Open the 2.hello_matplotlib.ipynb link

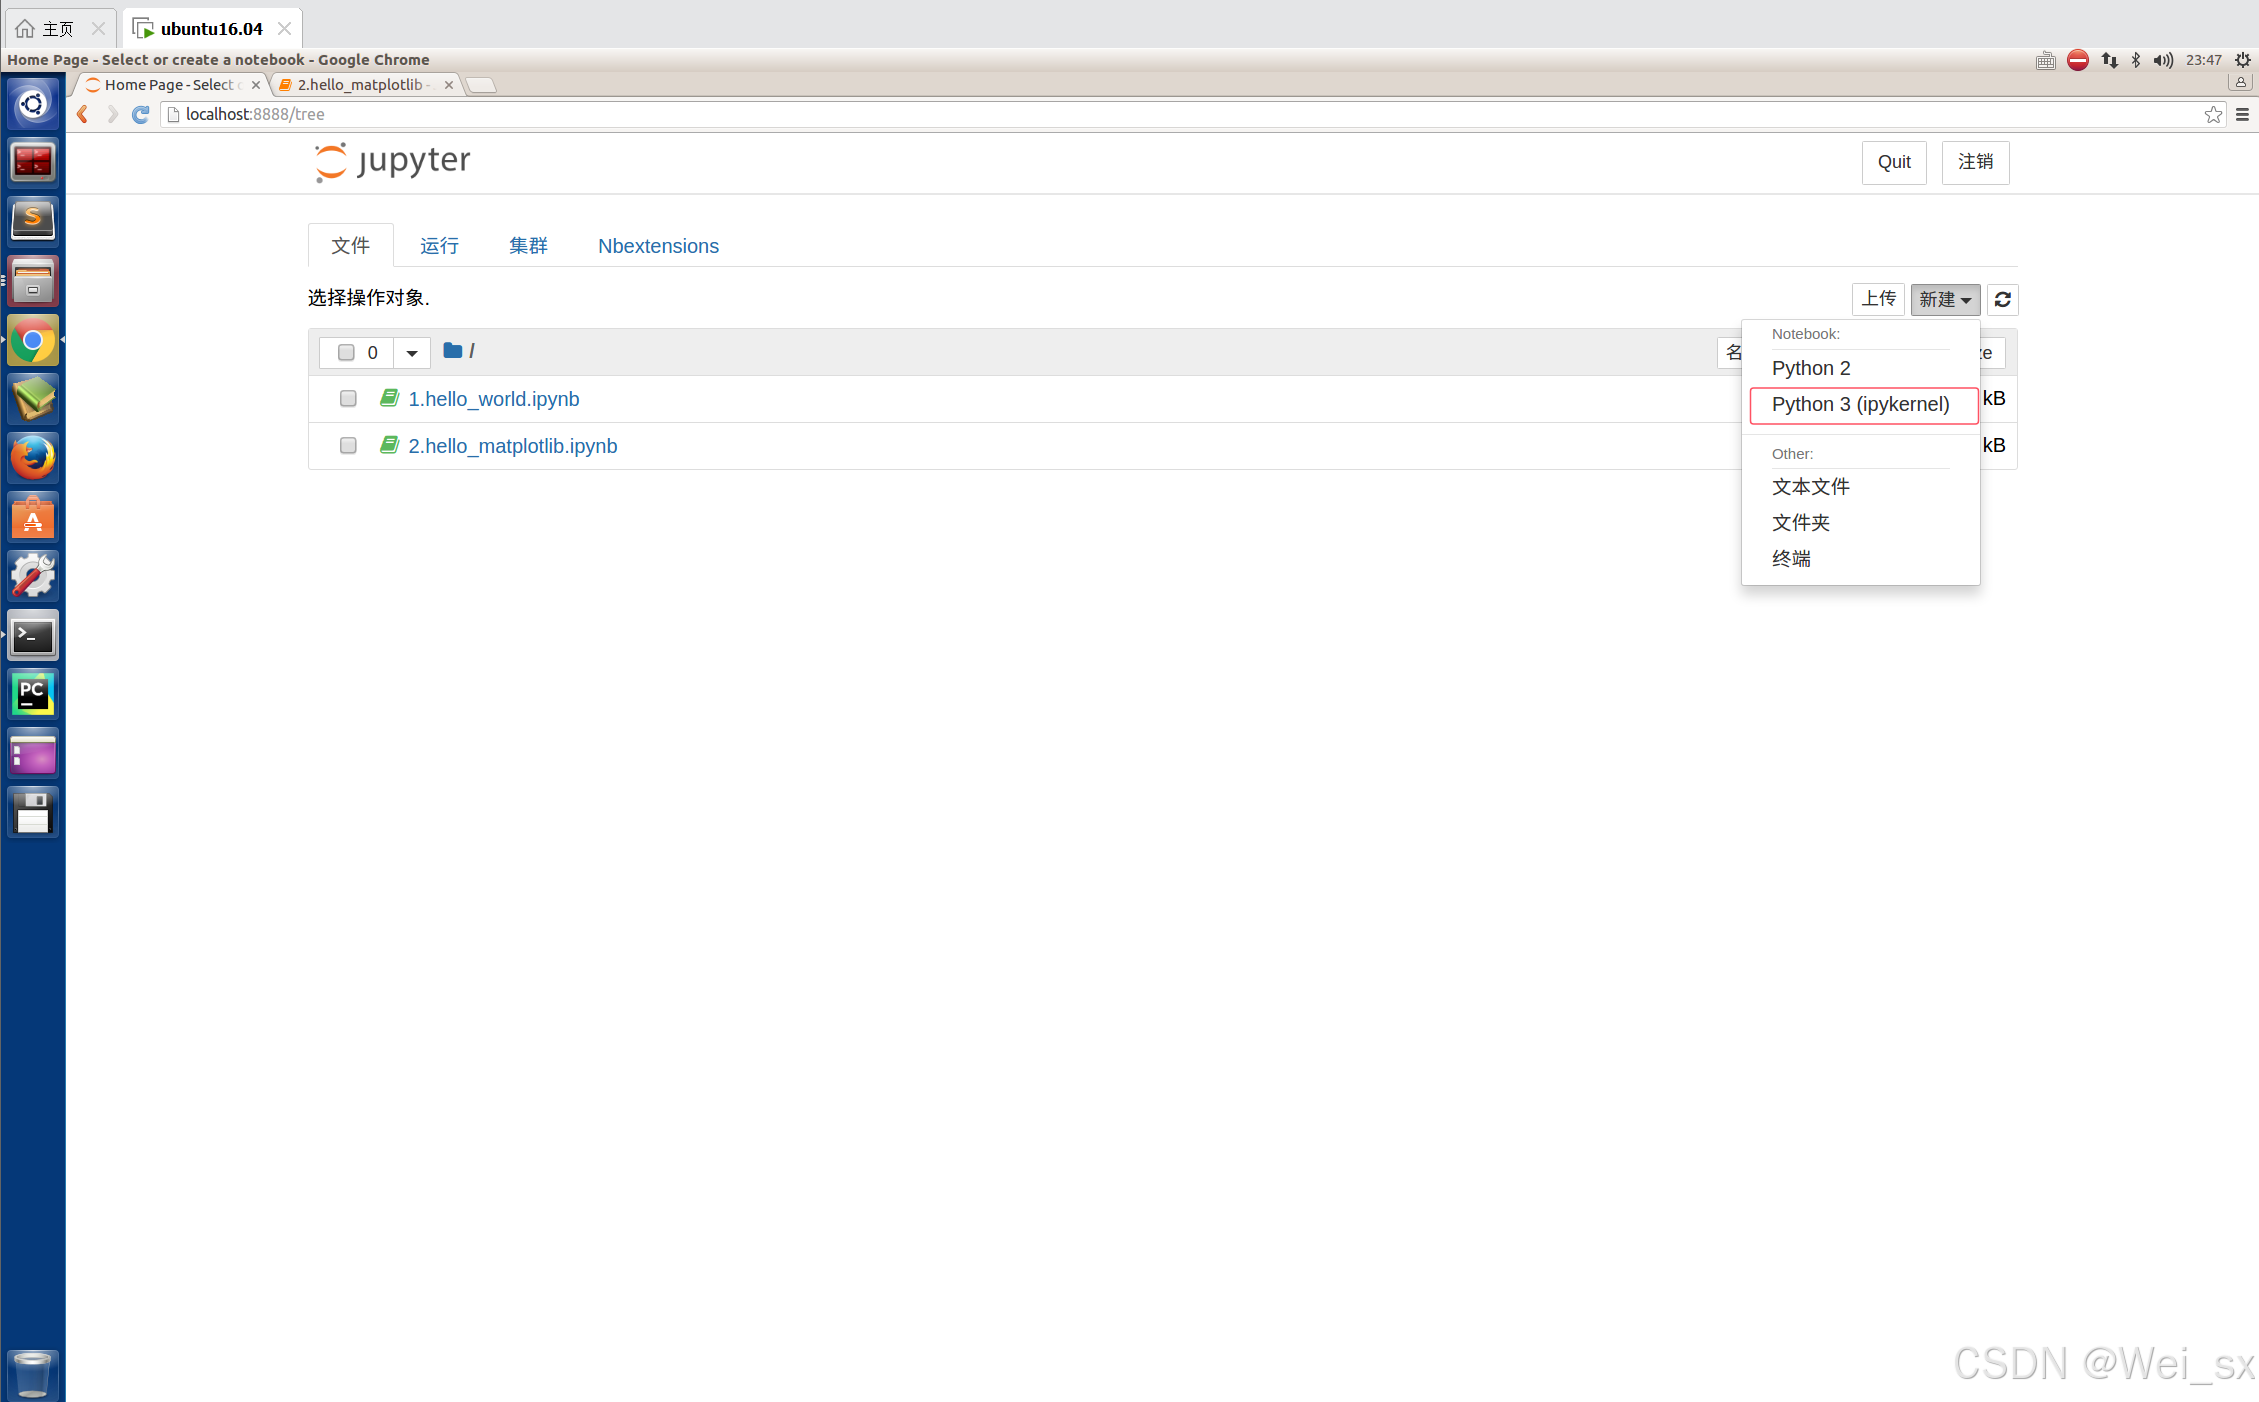tap(512, 446)
